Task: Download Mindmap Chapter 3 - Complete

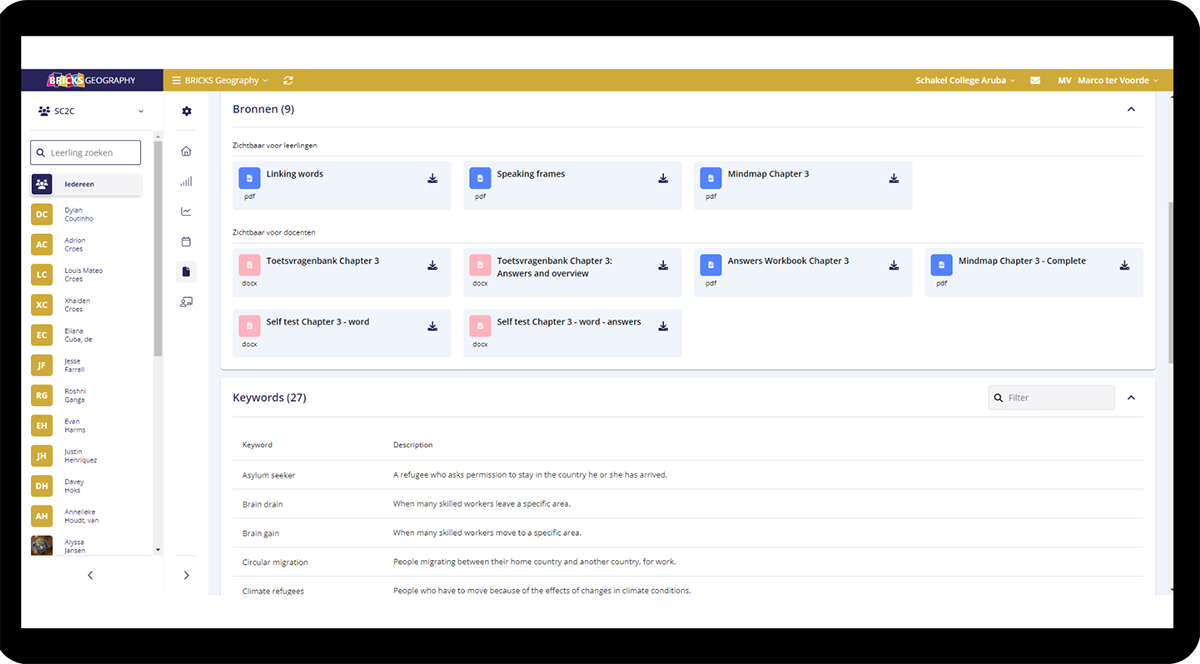Action: [1124, 266]
